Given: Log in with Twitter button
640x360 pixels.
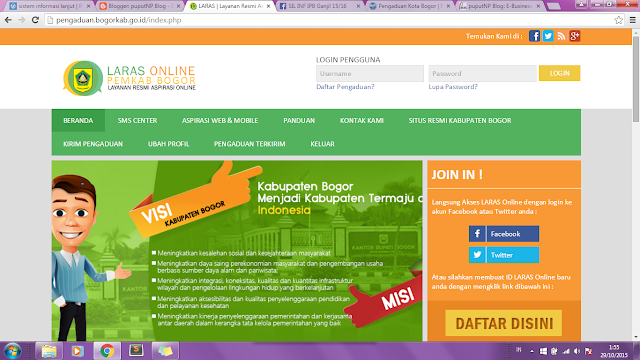Looking at the screenshot, I should 504,255.
